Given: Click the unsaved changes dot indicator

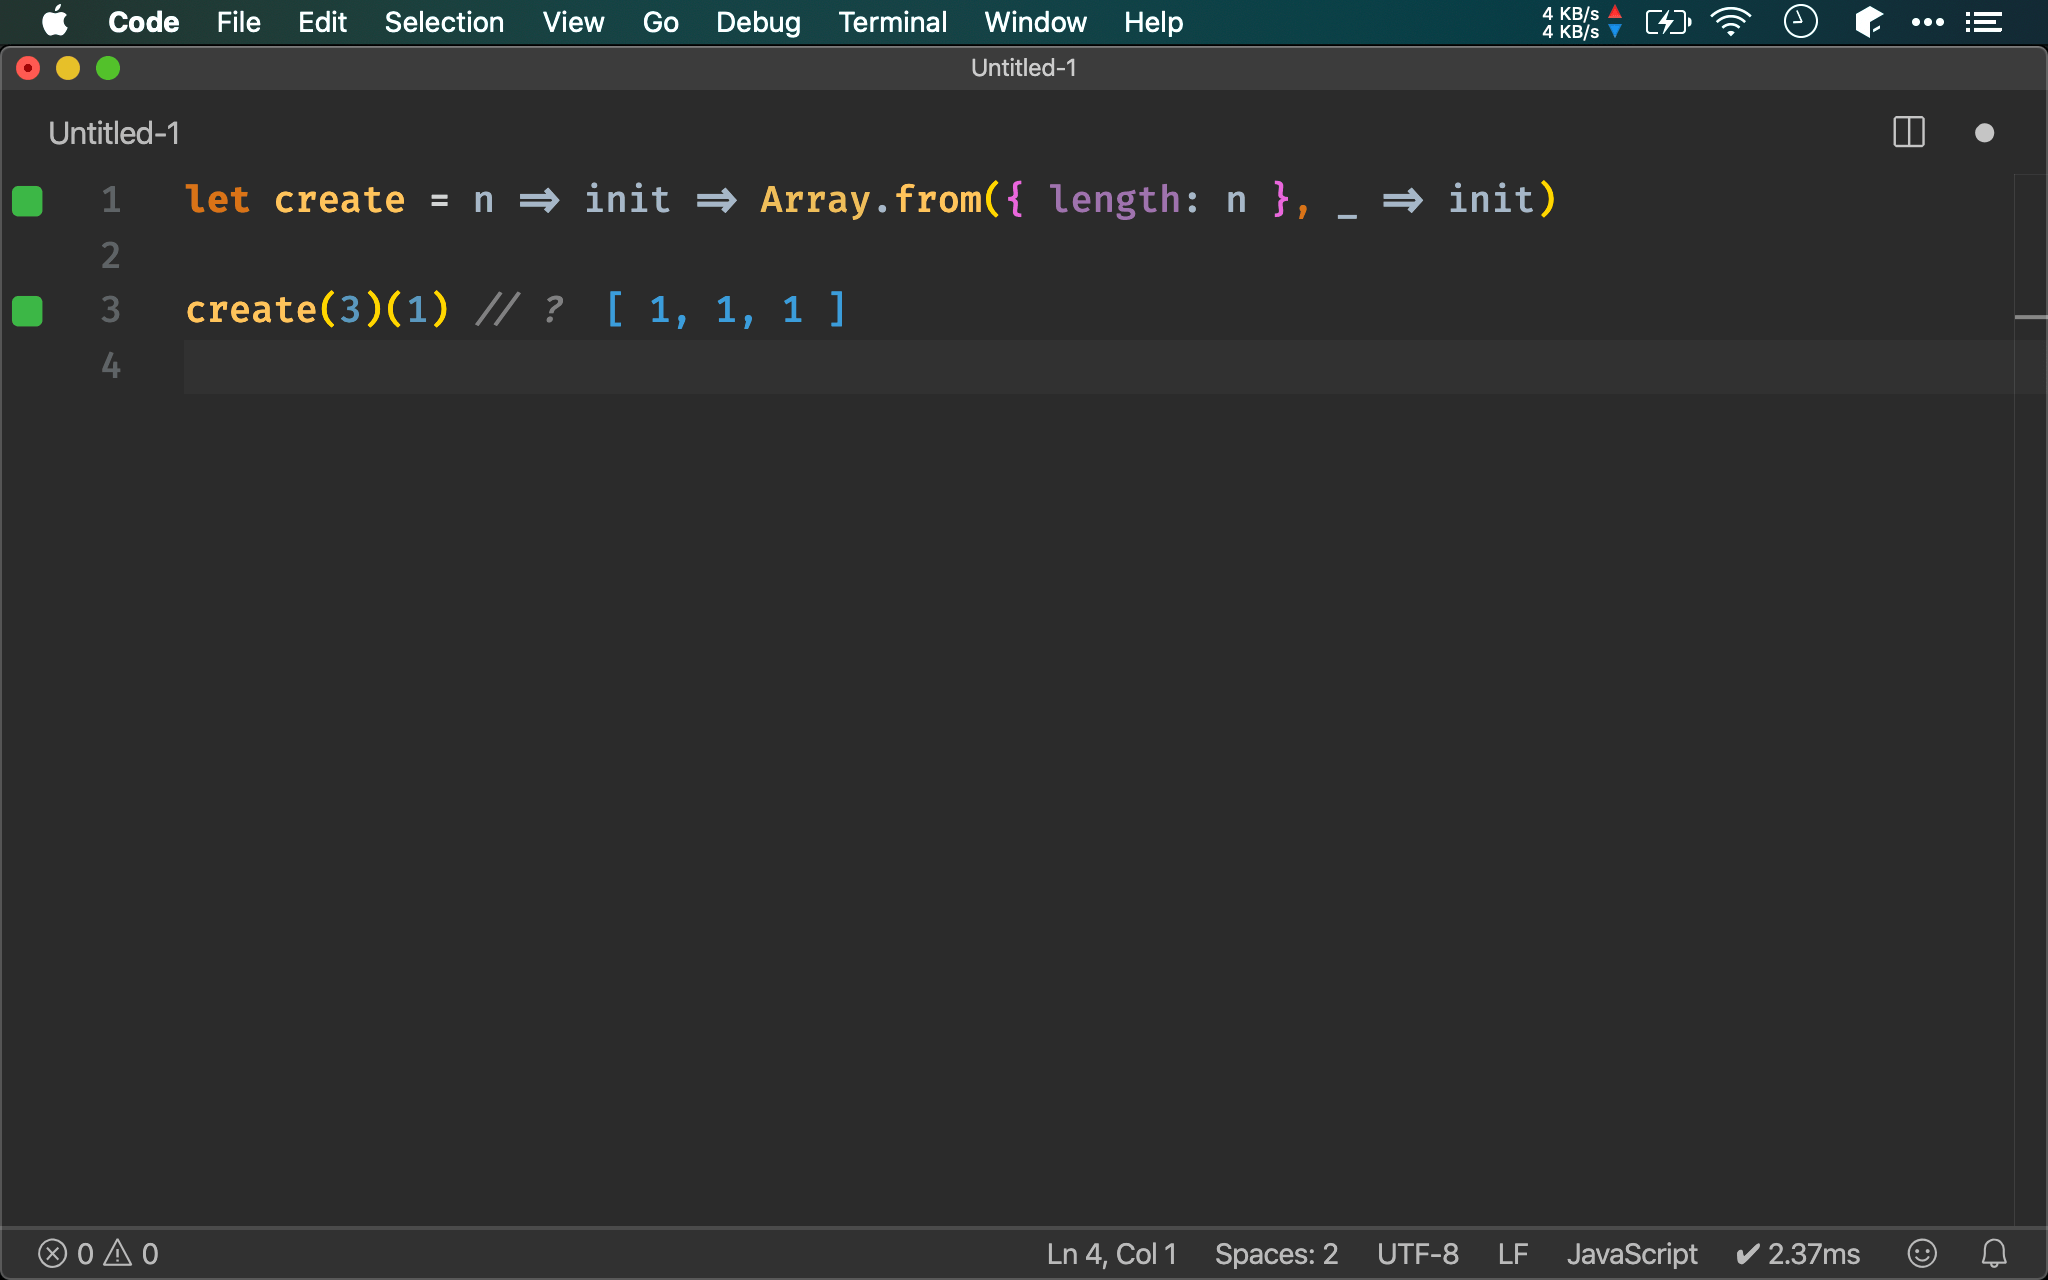Looking at the screenshot, I should tap(1984, 133).
